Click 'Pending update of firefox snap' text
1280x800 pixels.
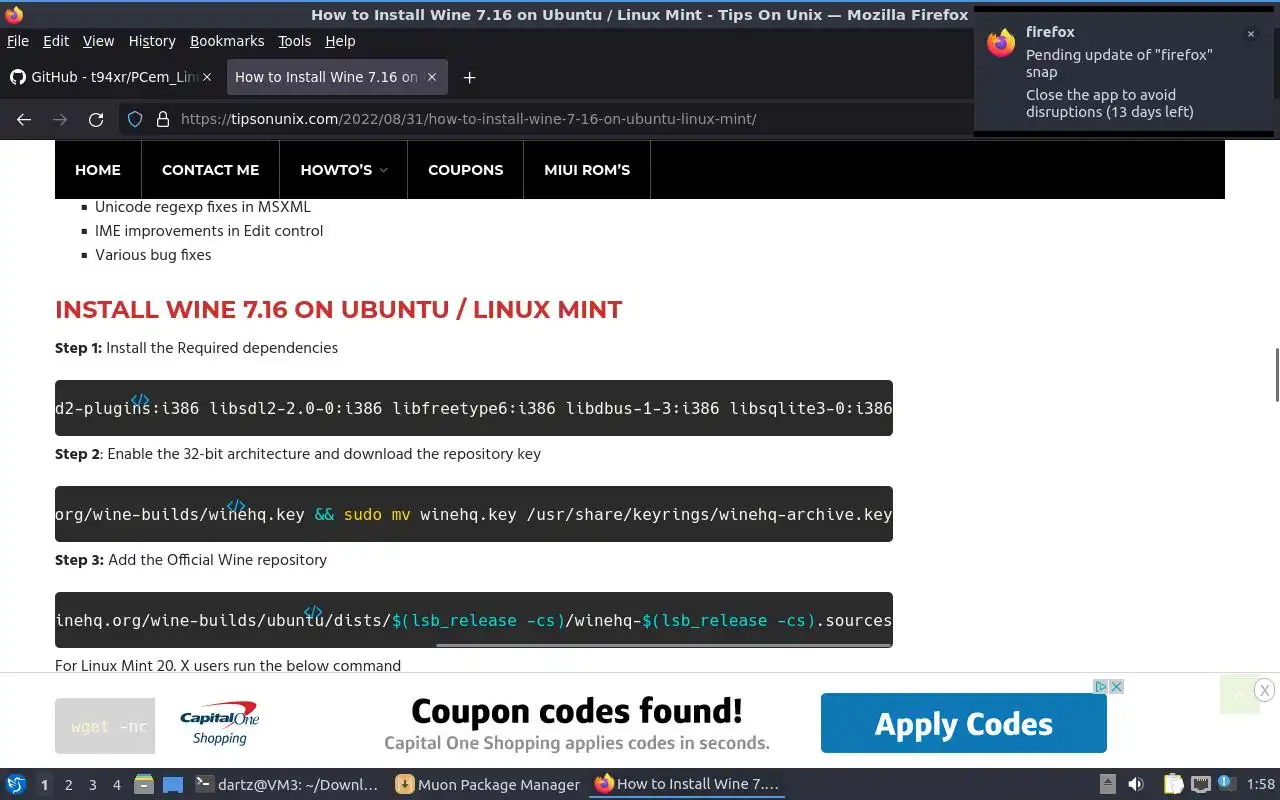[x=1119, y=63]
